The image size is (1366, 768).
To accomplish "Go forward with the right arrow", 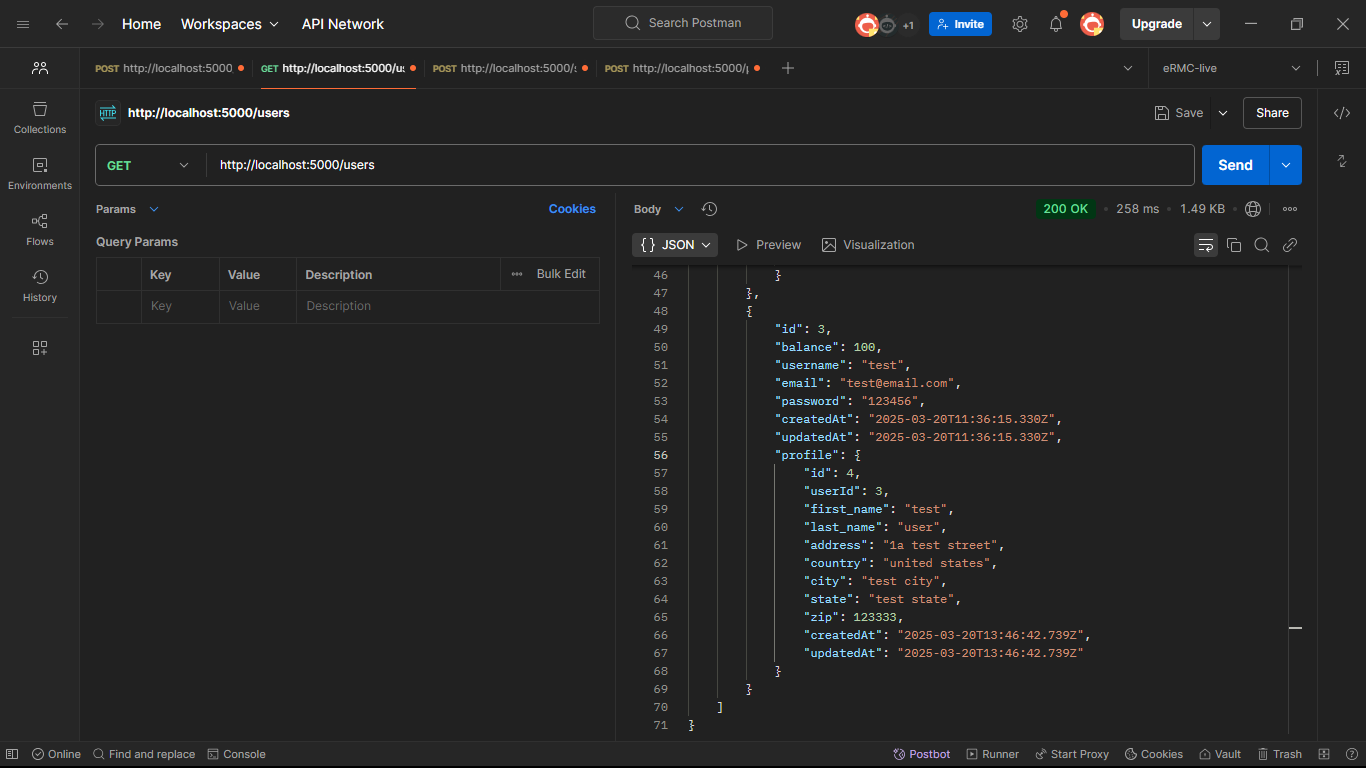I will [x=98, y=24].
